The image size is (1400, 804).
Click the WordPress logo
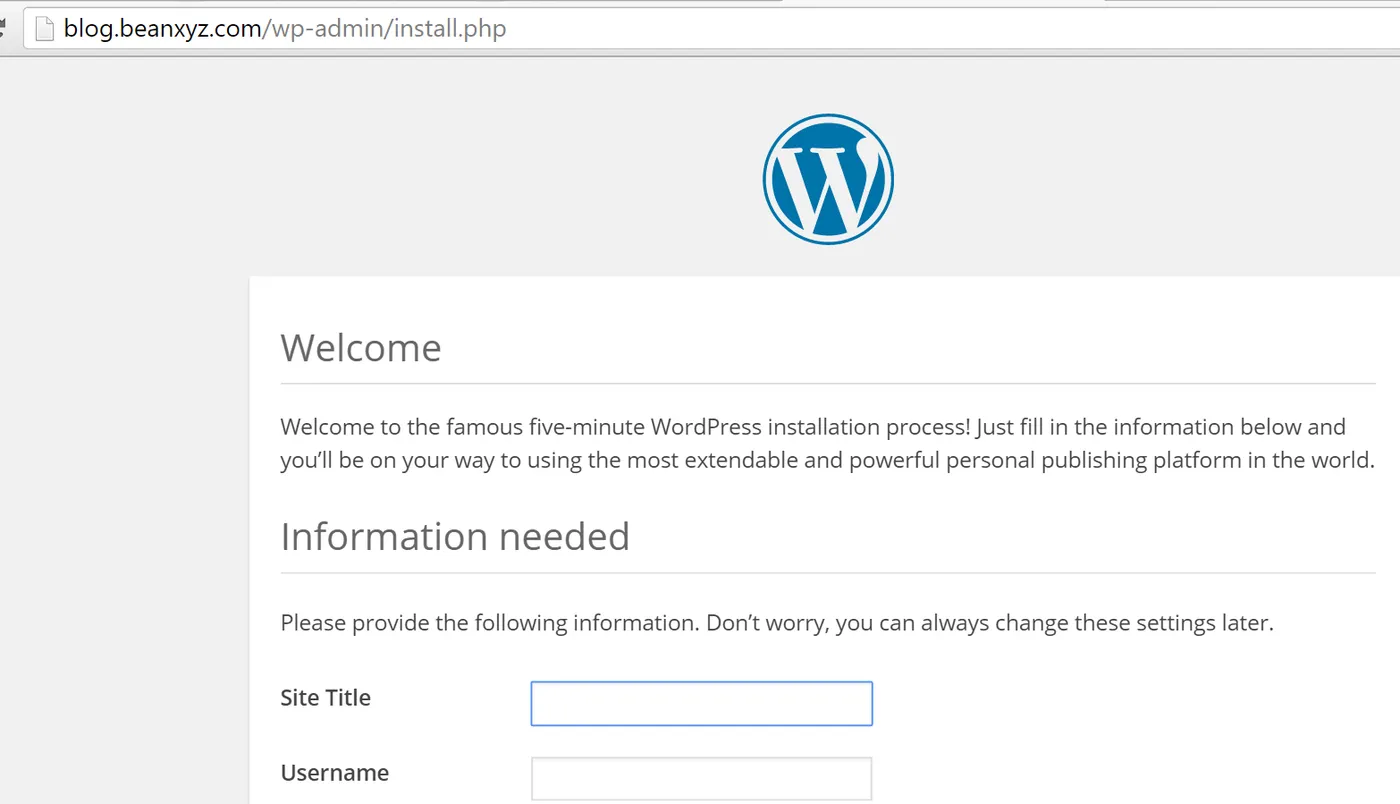point(828,179)
